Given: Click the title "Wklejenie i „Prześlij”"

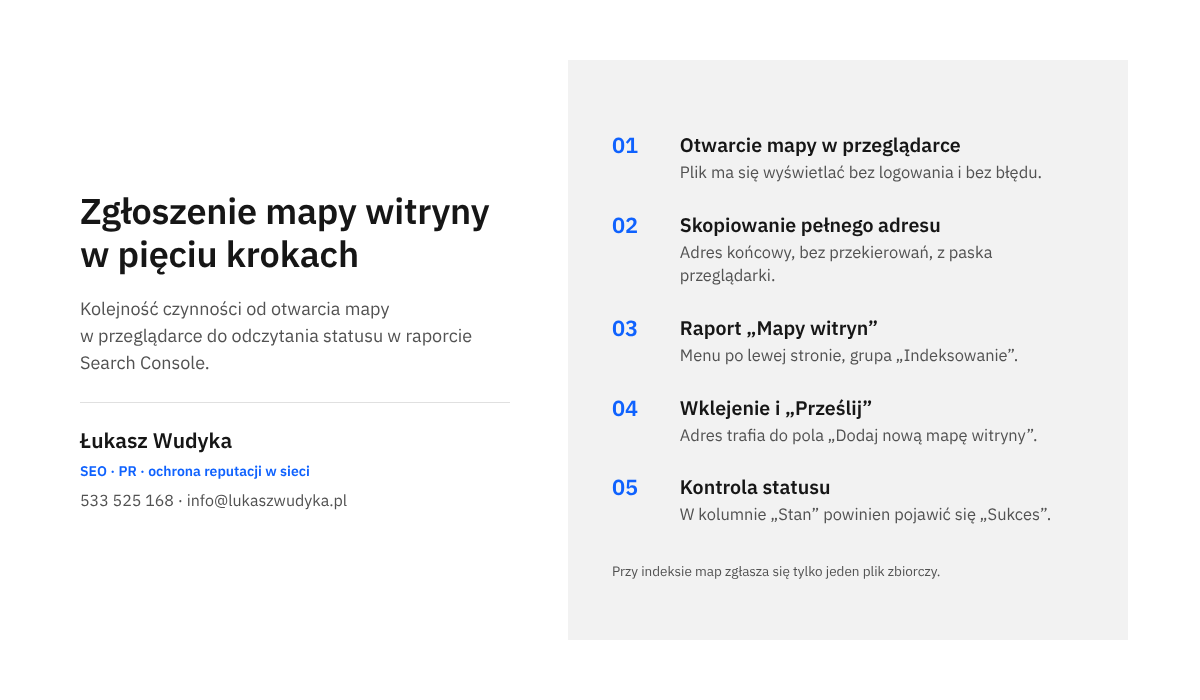Looking at the screenshot, I should click(776, 409).
